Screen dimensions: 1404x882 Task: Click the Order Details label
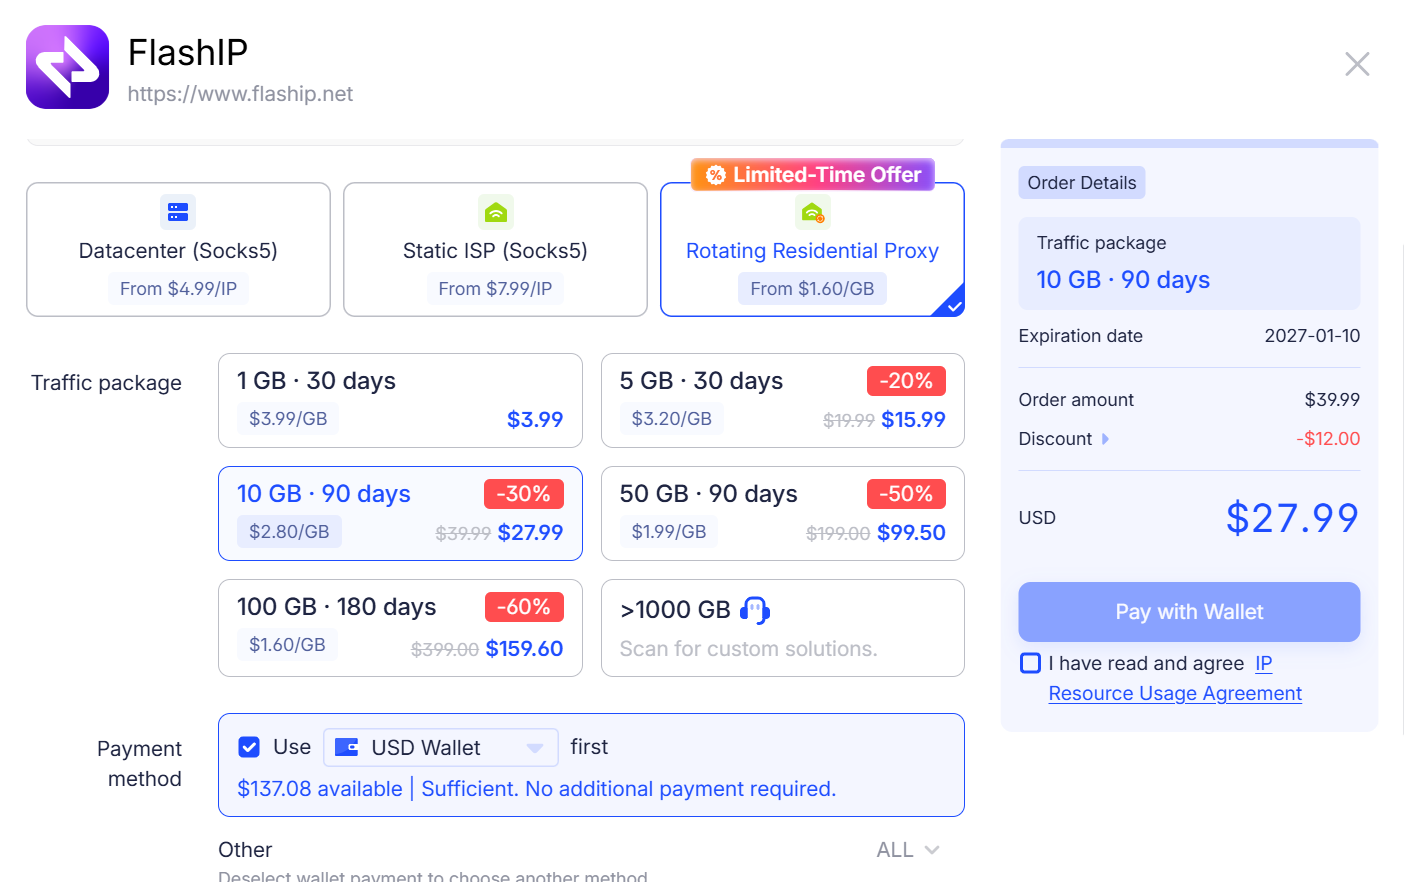(x=1082, y=183)
